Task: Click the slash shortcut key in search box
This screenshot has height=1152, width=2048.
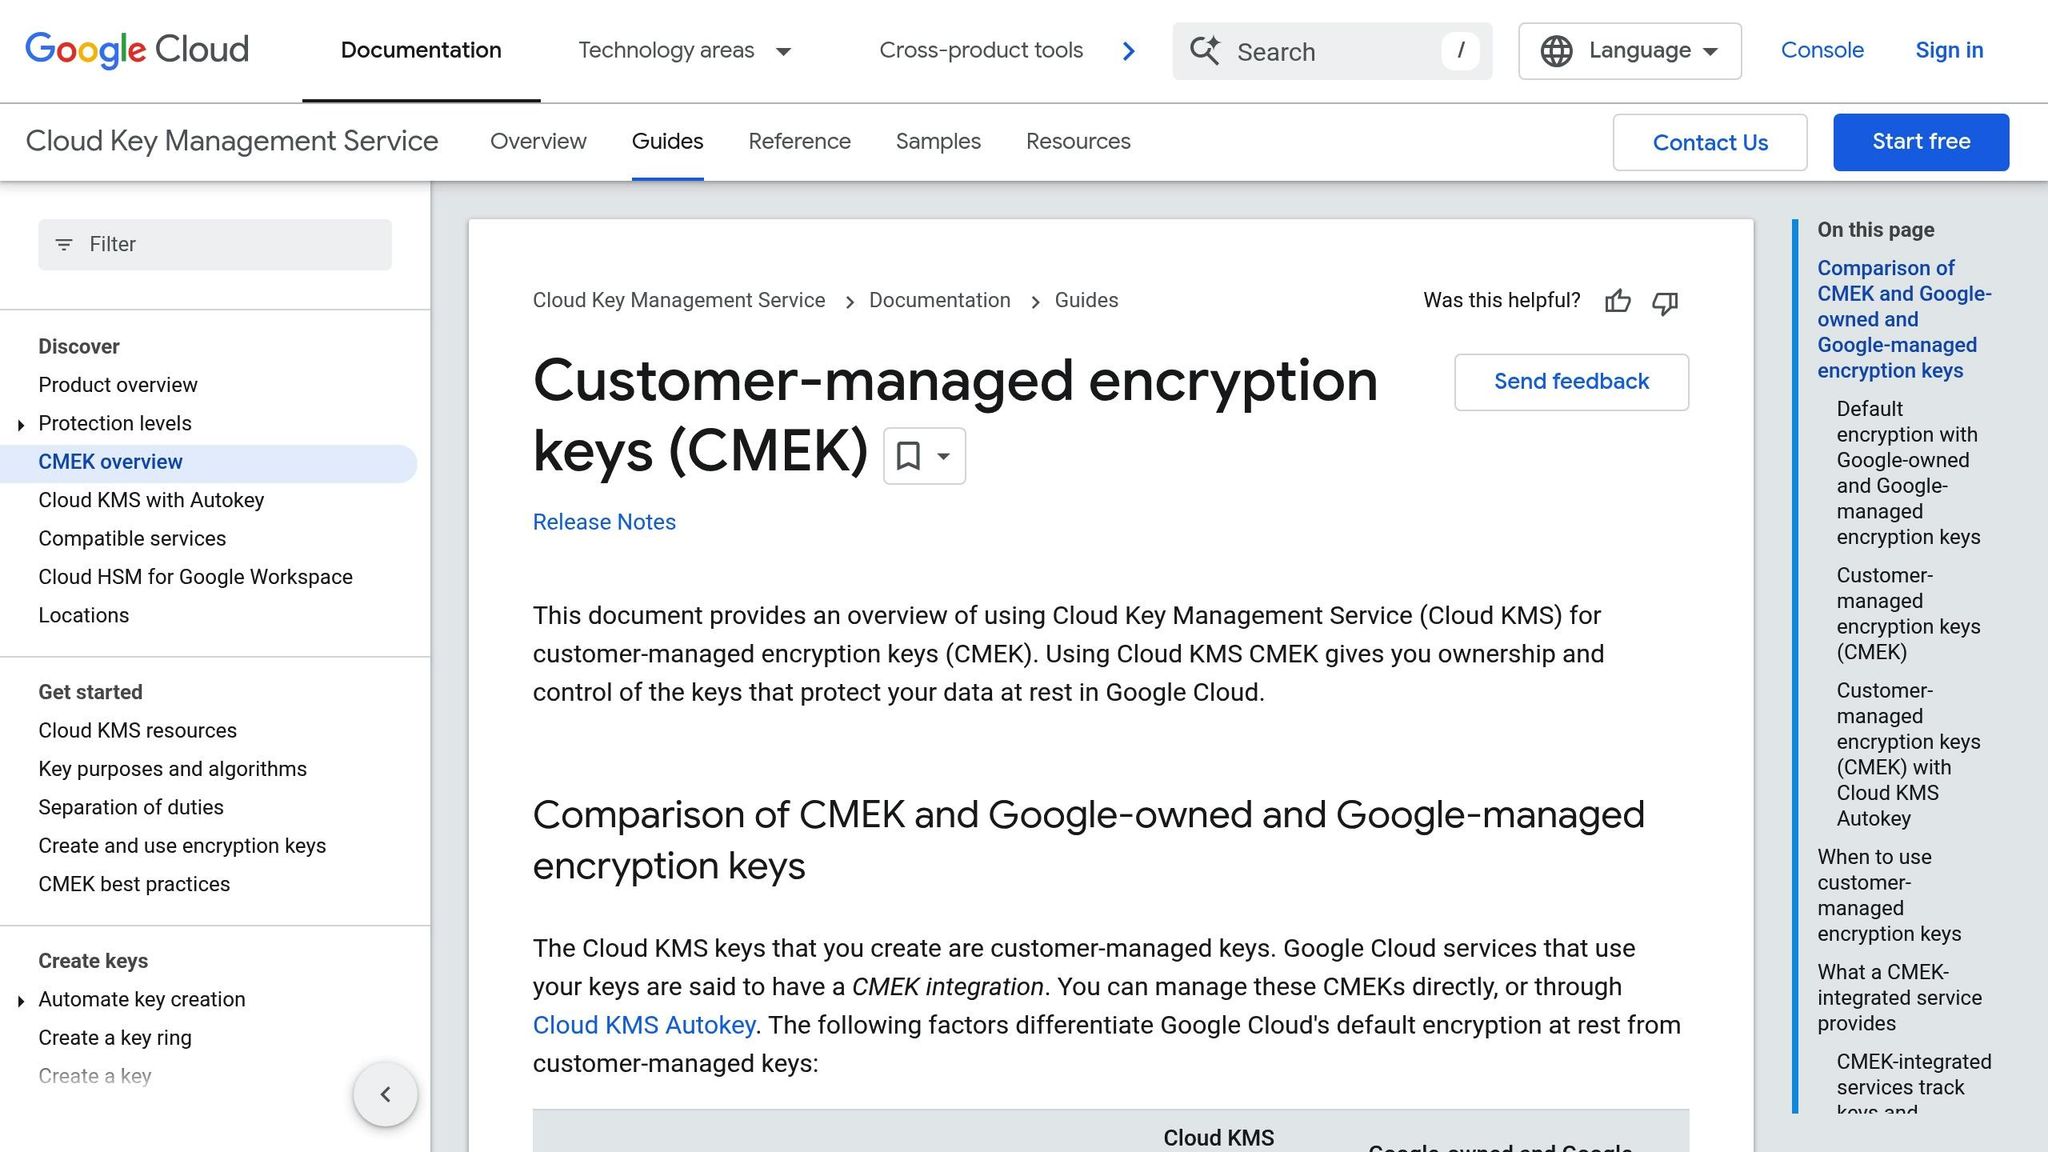Action: (x=1460, y=50)
